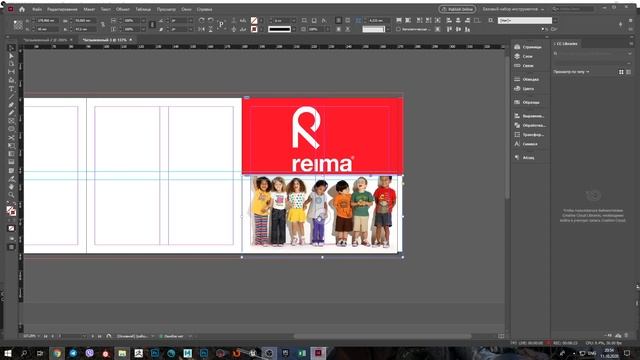640x360 pixels.
Task: Open the Страницы (Pages) panel
Action: coord(528,47)
